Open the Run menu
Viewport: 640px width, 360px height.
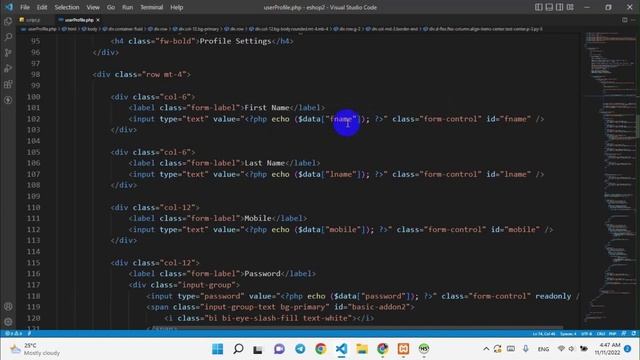tap(127, 7)
